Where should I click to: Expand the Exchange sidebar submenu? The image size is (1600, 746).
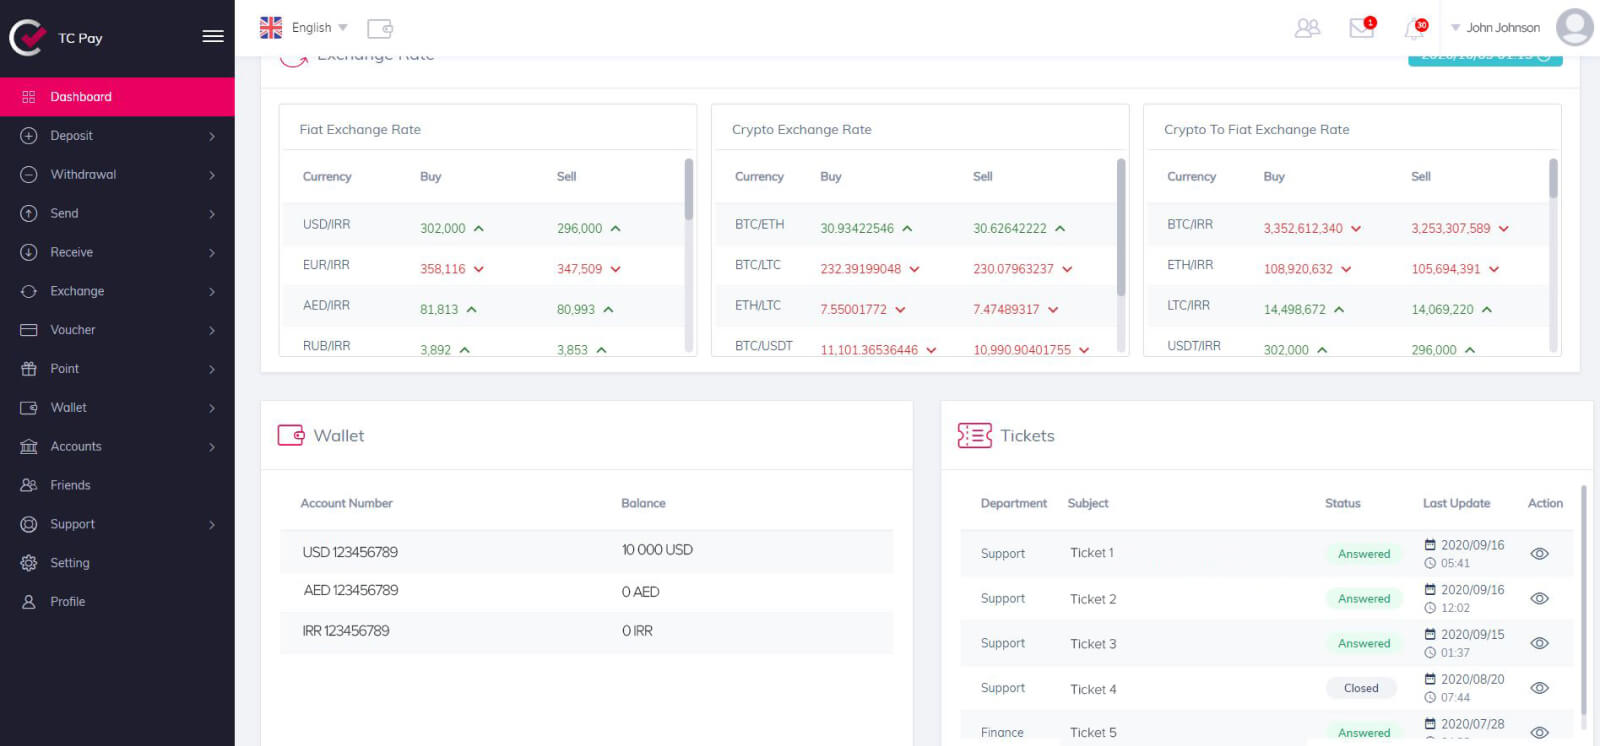117,291
